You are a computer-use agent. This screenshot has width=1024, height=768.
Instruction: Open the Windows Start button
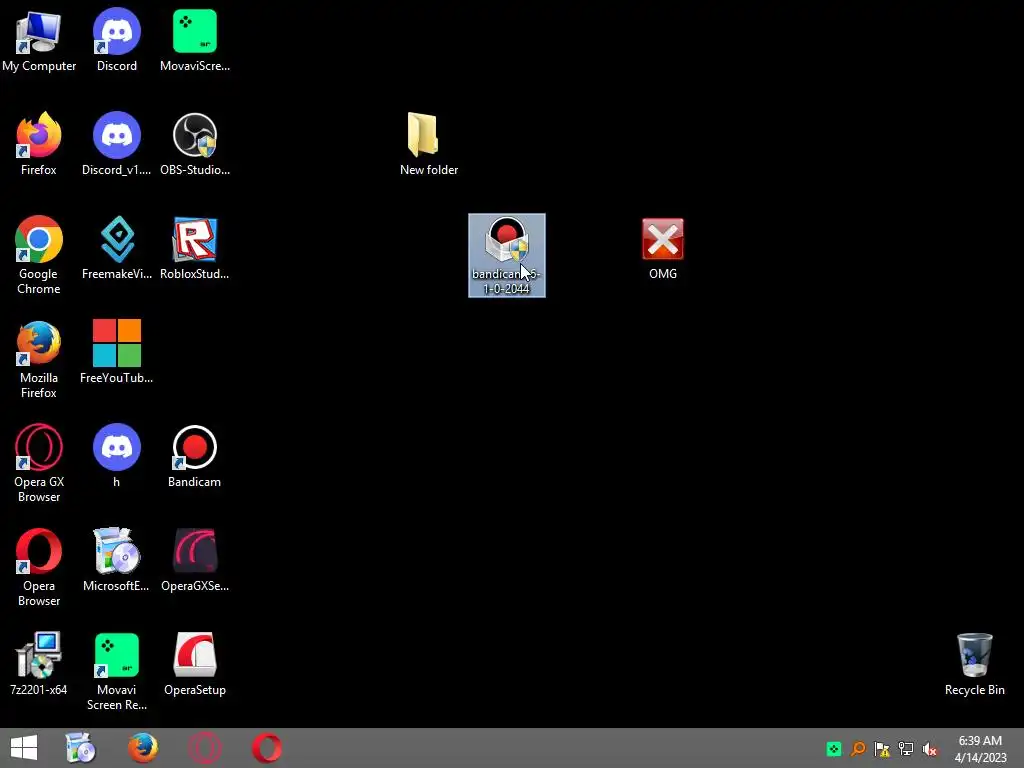point(24,748)
